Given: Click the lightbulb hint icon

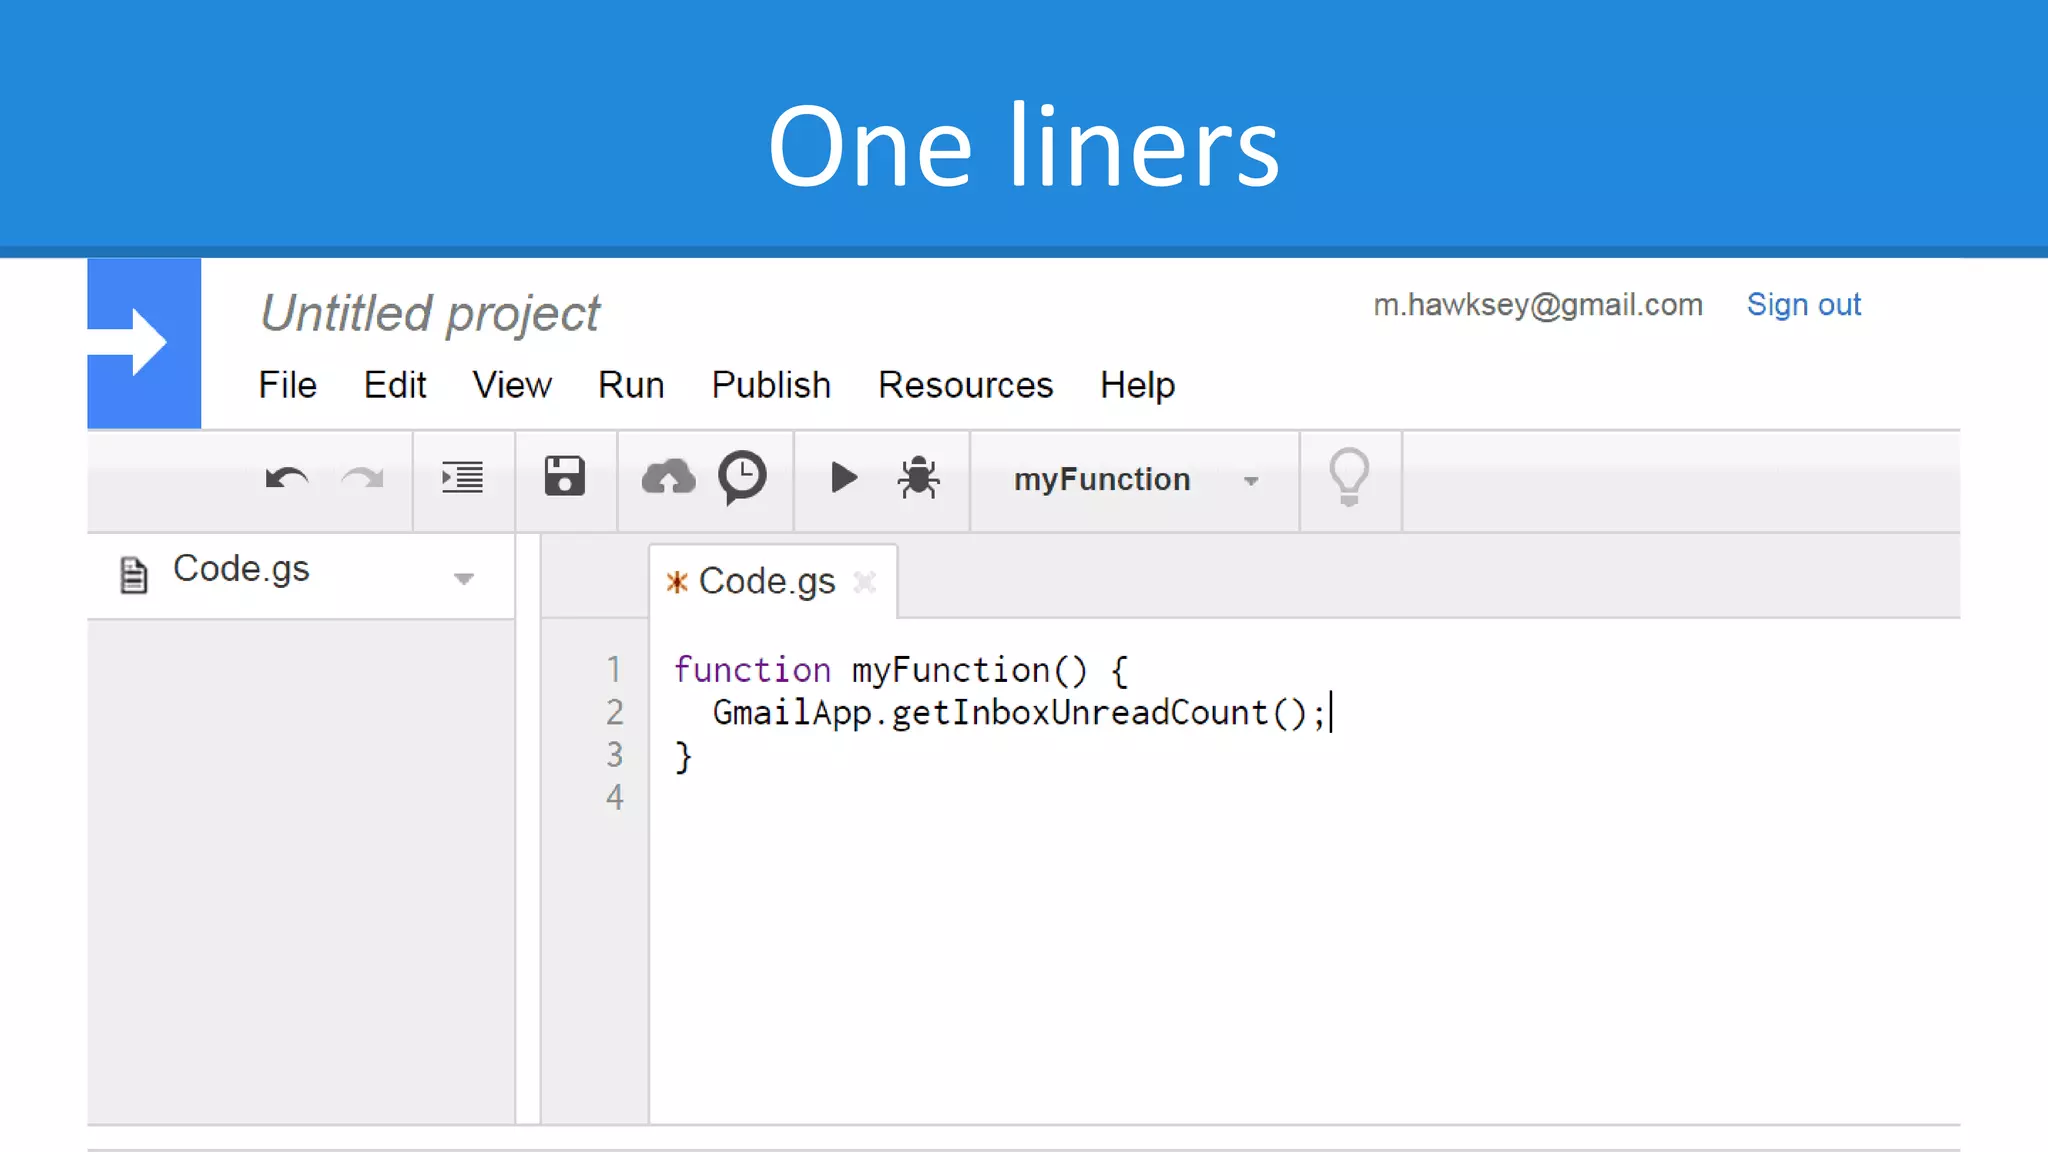Looking at the screenshot, I should 1349,477.
